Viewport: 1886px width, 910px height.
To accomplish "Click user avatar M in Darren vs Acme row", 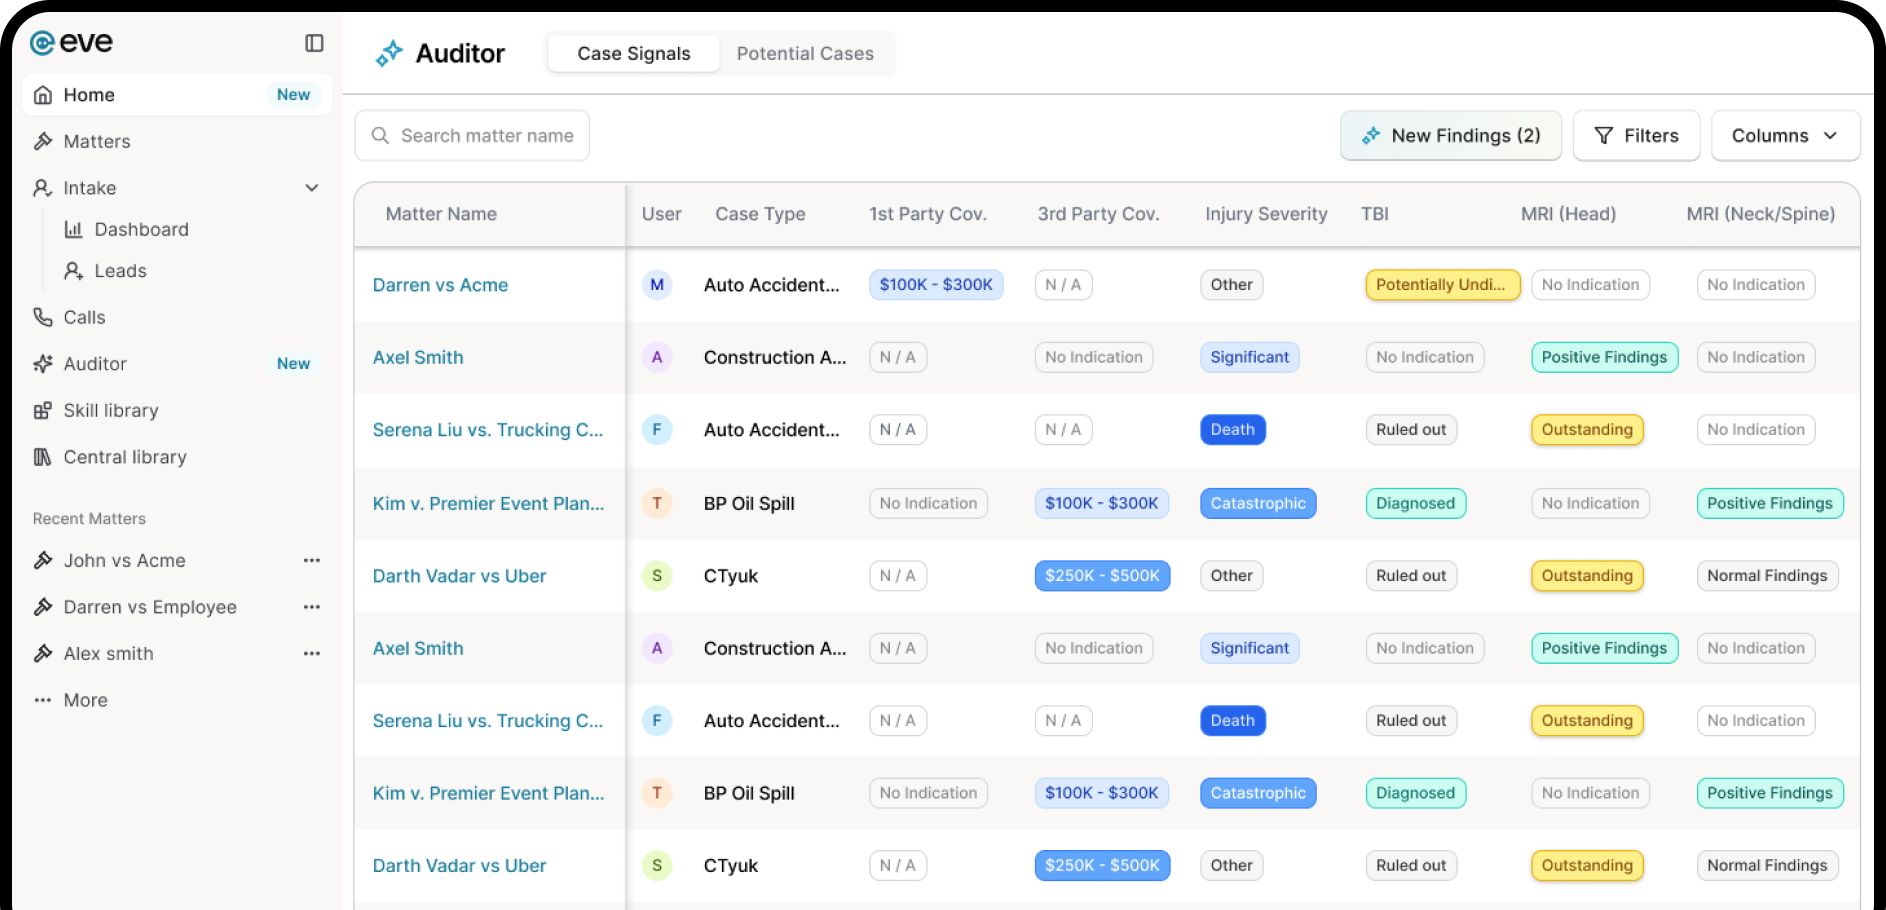I will pyautogui.click(x=657, y=285).
